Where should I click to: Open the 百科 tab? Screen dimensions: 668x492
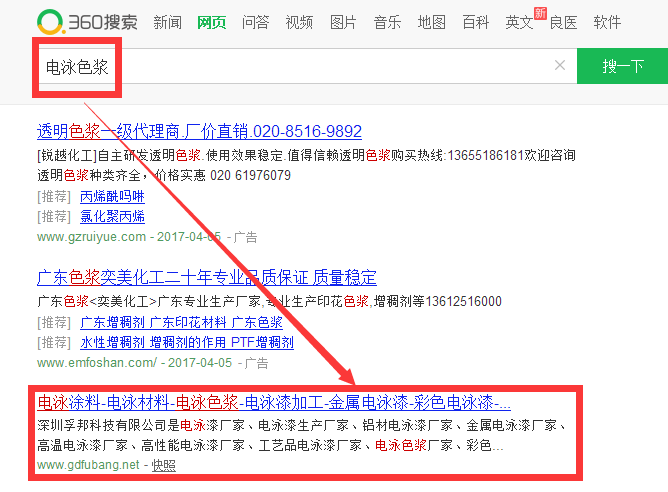pyautogui.click(x=475, y=23)
